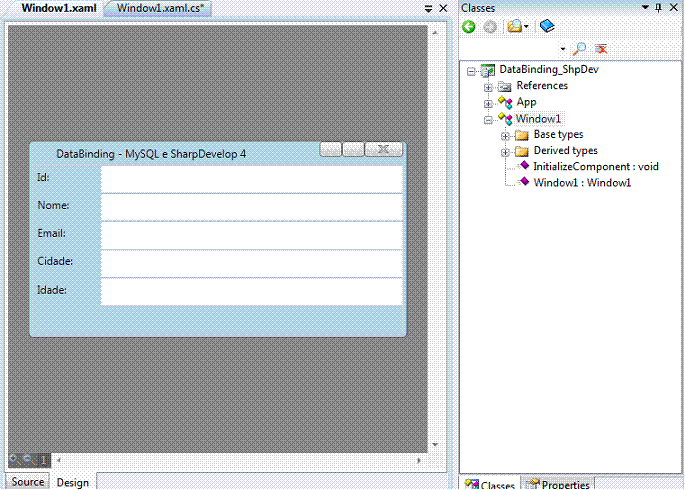Switch to the Source view tab

27,481
